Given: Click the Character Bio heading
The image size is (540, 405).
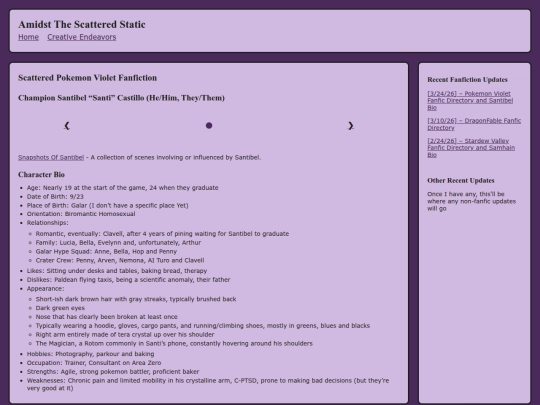Looking at the screenshot, I should pos(41,175).
